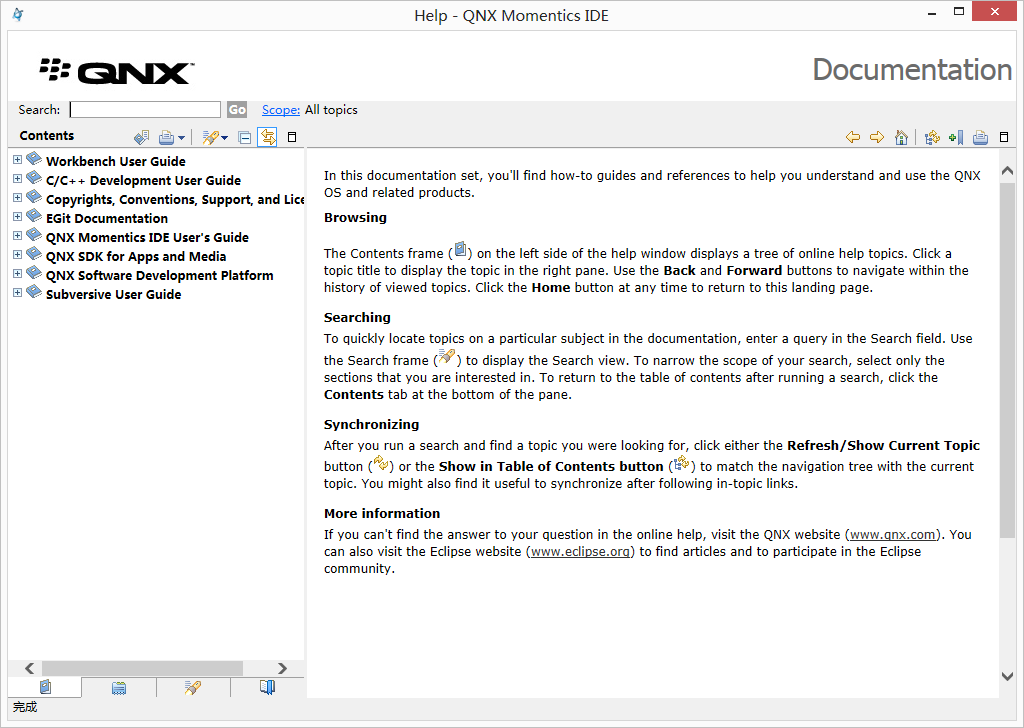Click the Bookmark Document plus icon
Viewport: 1024px width, 728px height.
(956, 137)
